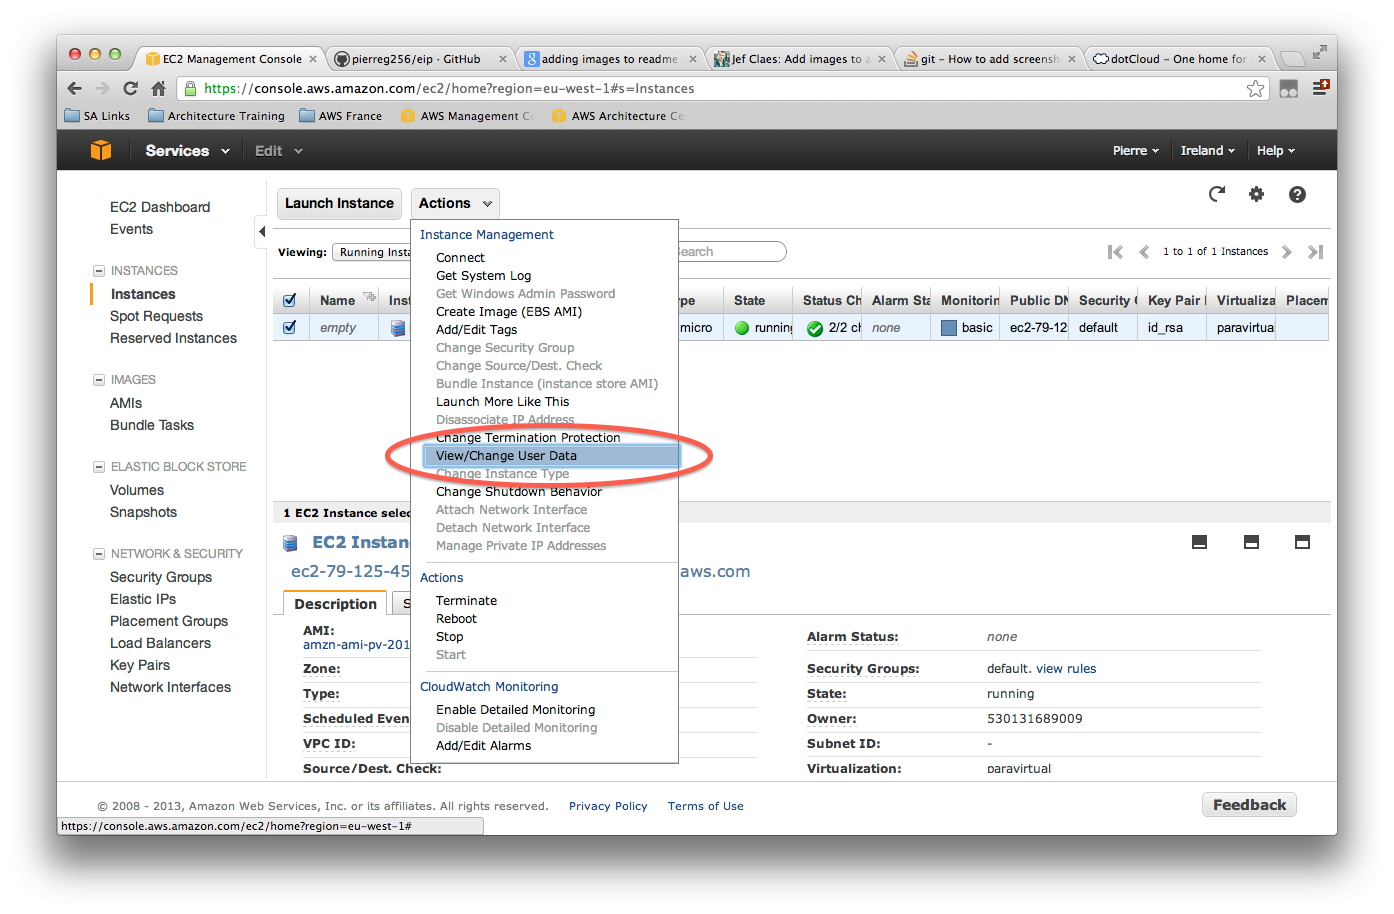Click the extension icon beside the bookmark star
This screenshot has height=914, width=1394.
[x=1289, y=89]
